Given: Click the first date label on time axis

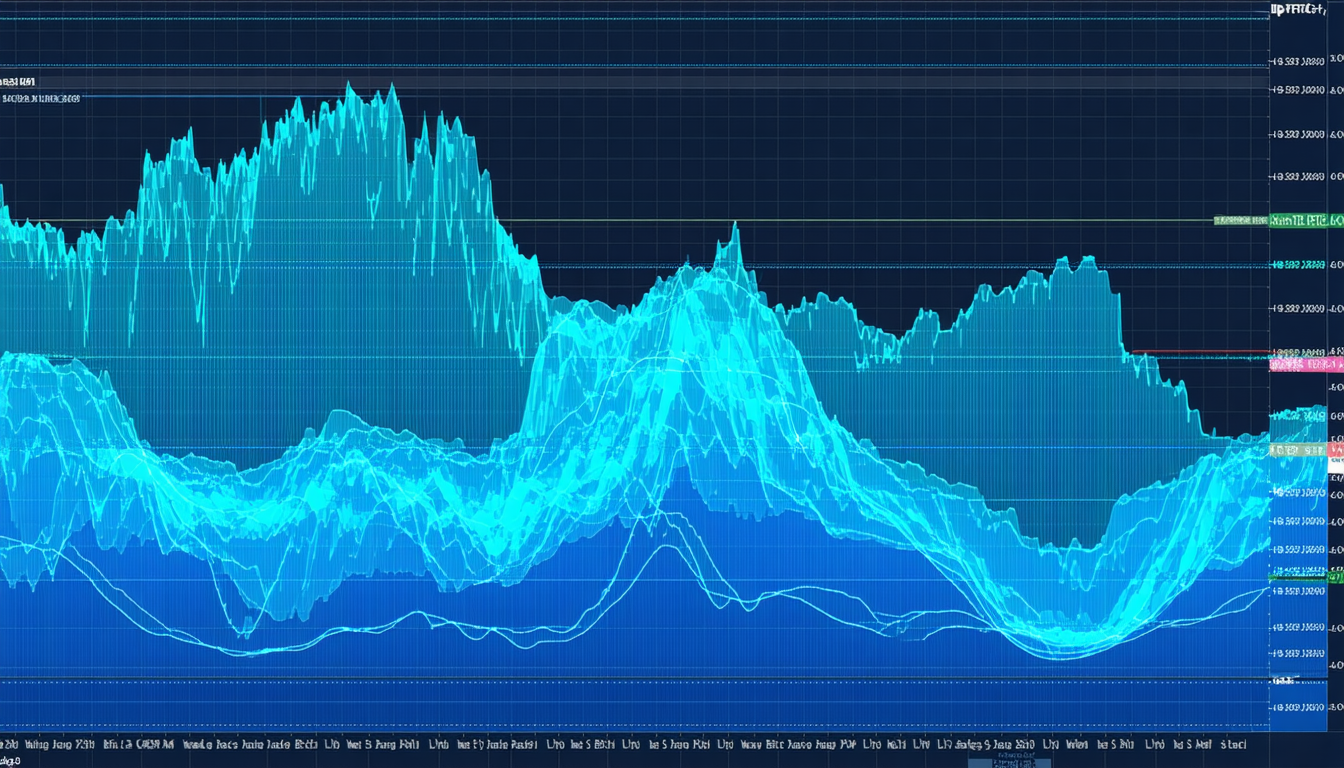Looking at the screenshot, I should [x=10, y=745].
